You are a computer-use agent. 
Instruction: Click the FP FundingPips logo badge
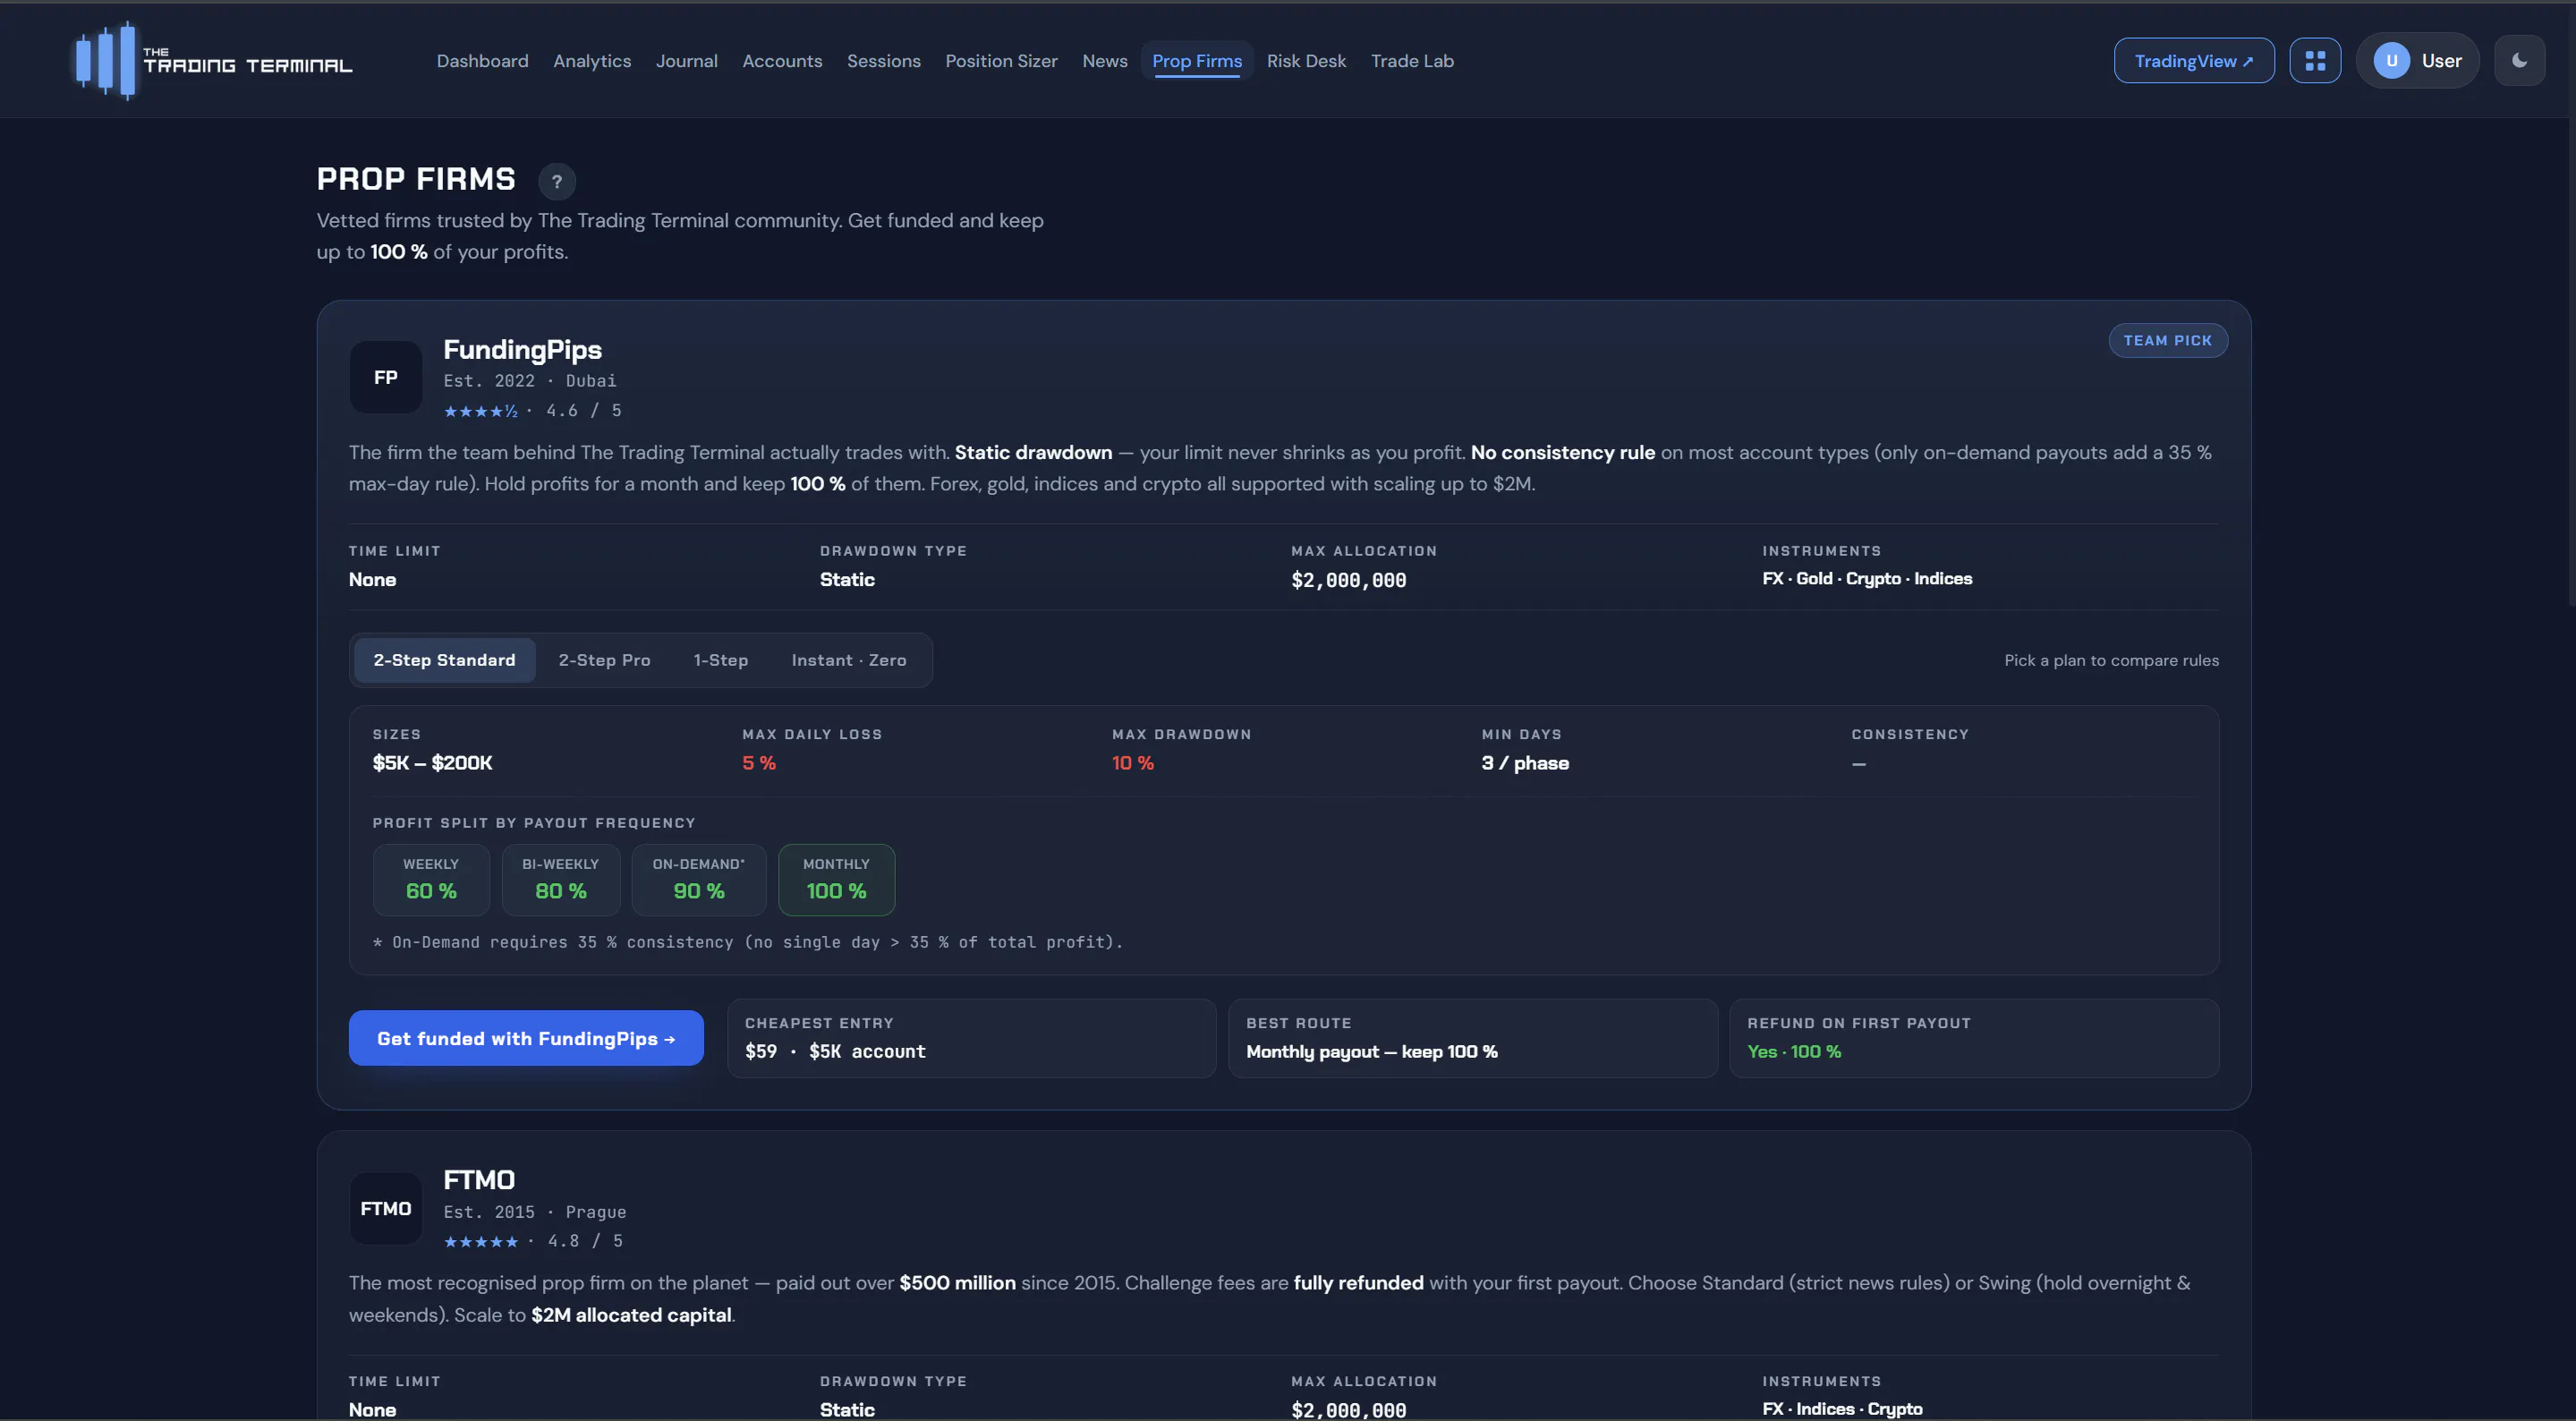point(386,377)
